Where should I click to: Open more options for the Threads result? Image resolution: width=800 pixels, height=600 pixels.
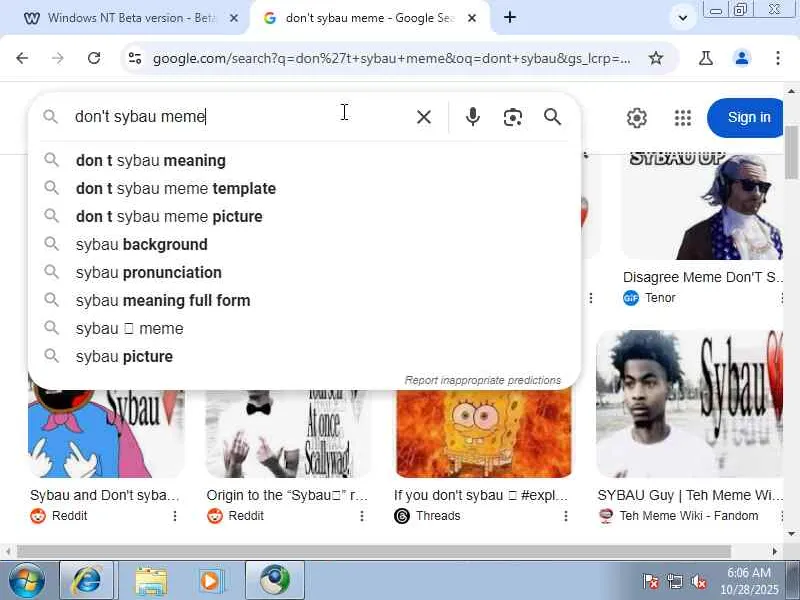[565, 516]
